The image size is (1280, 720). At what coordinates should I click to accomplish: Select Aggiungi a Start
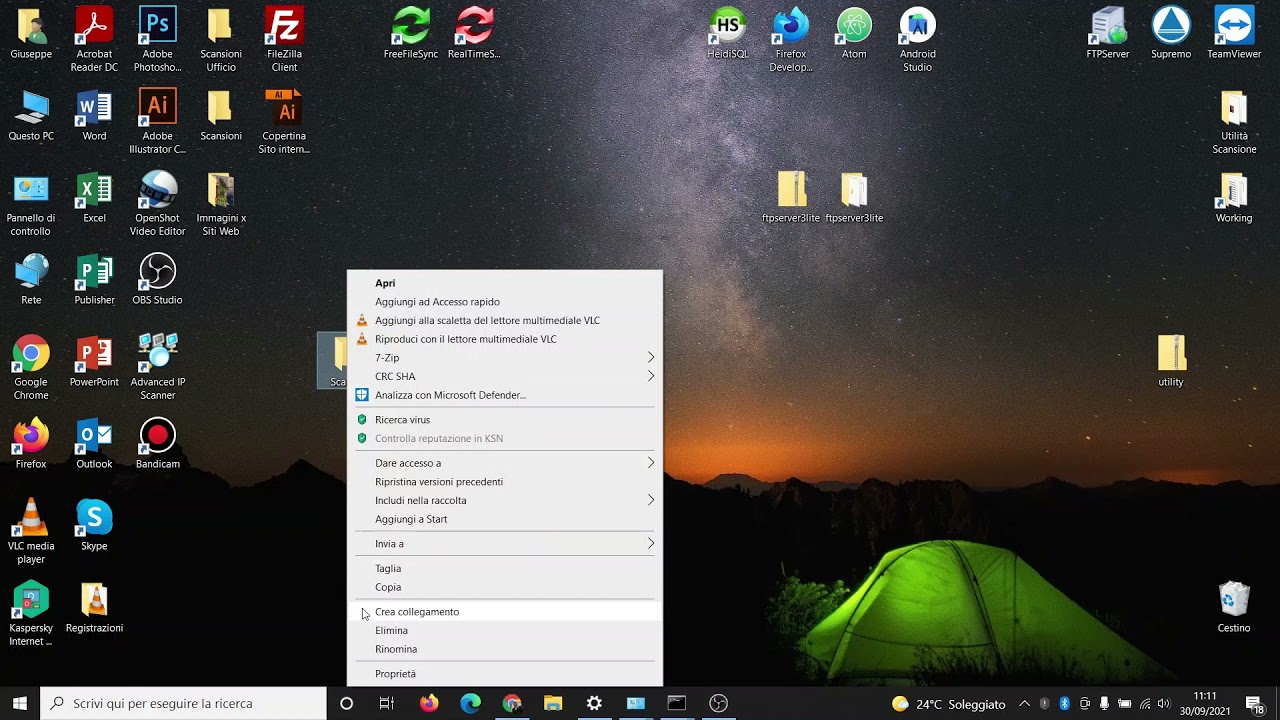point(504,519)
